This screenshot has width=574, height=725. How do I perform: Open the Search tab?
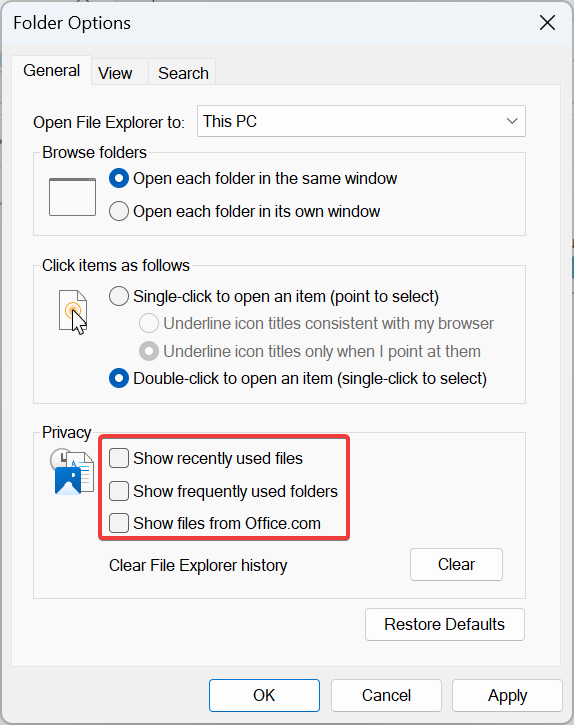183,73
